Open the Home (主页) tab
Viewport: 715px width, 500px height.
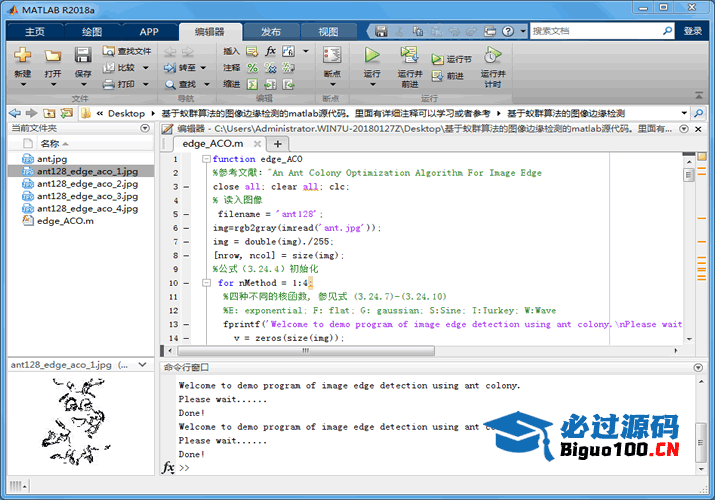tap(35, 32)
